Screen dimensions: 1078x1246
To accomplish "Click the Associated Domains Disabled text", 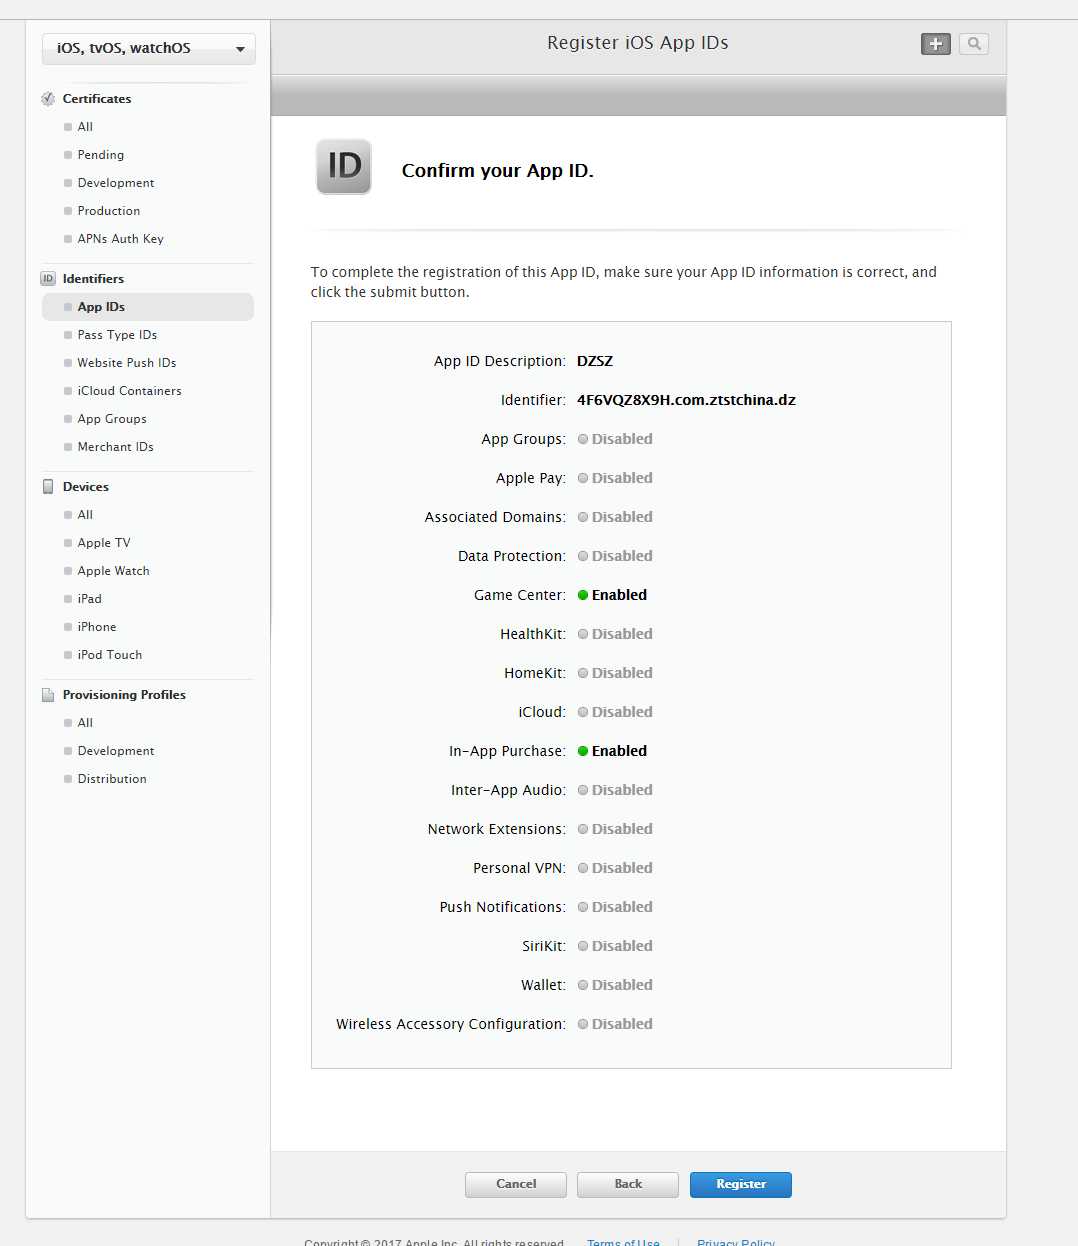I will tap(622, 517).
